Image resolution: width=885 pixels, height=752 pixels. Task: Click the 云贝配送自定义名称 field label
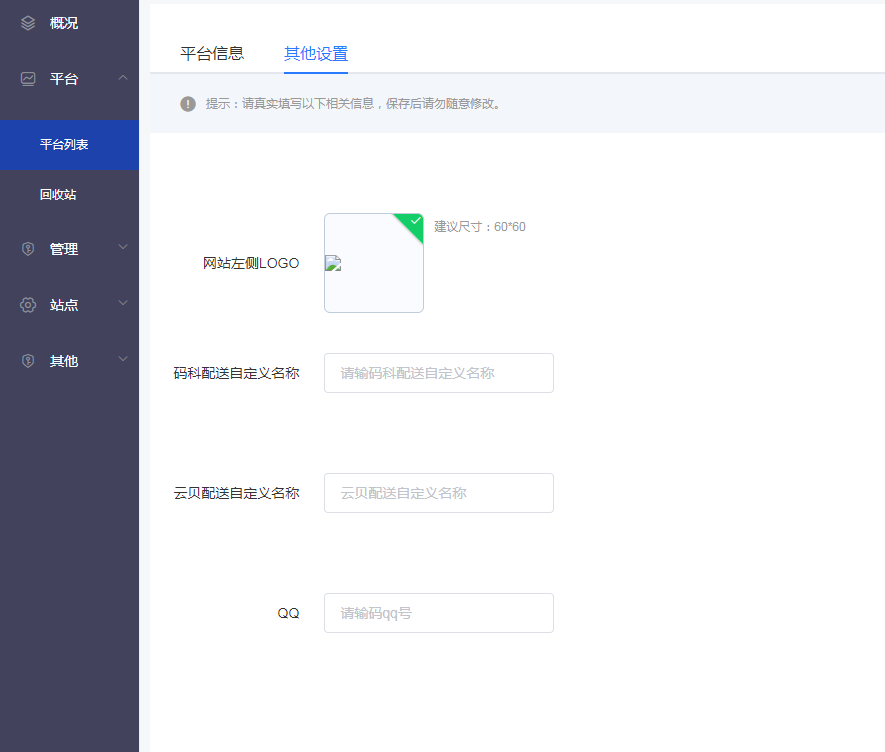236,493
